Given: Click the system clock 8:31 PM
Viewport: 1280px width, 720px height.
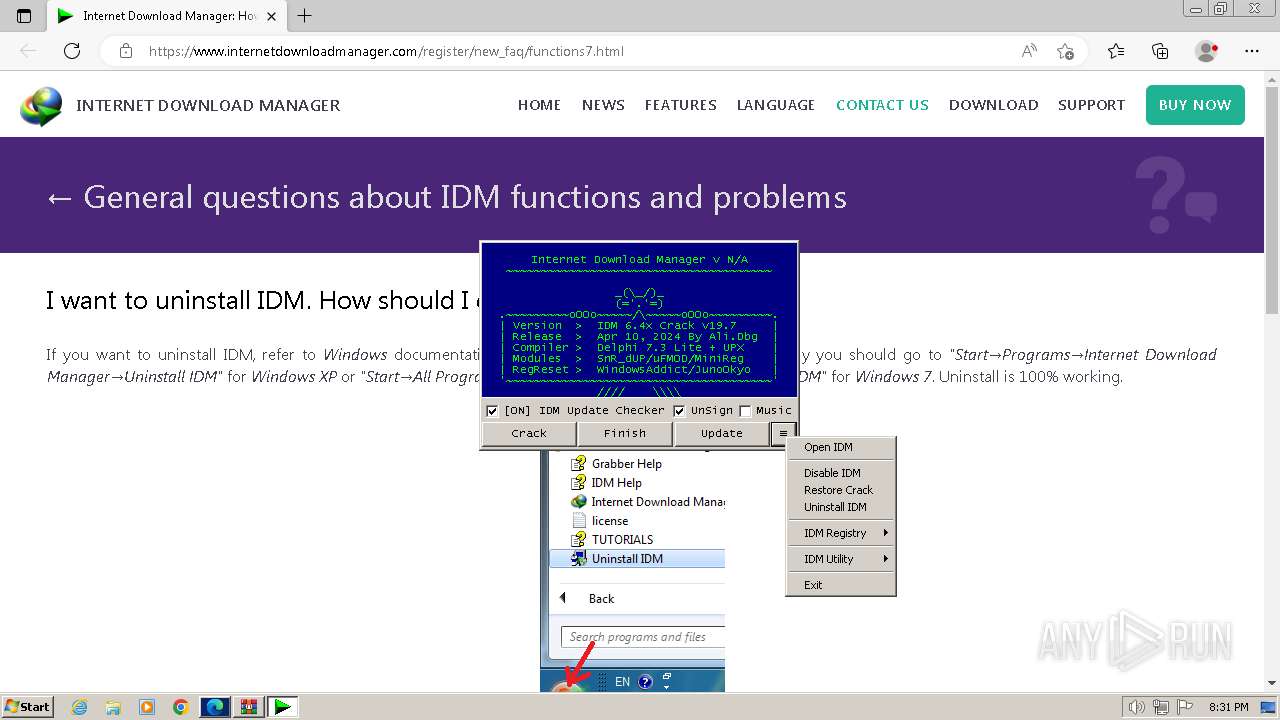Looking at the screenshot, I should 1229,707.
